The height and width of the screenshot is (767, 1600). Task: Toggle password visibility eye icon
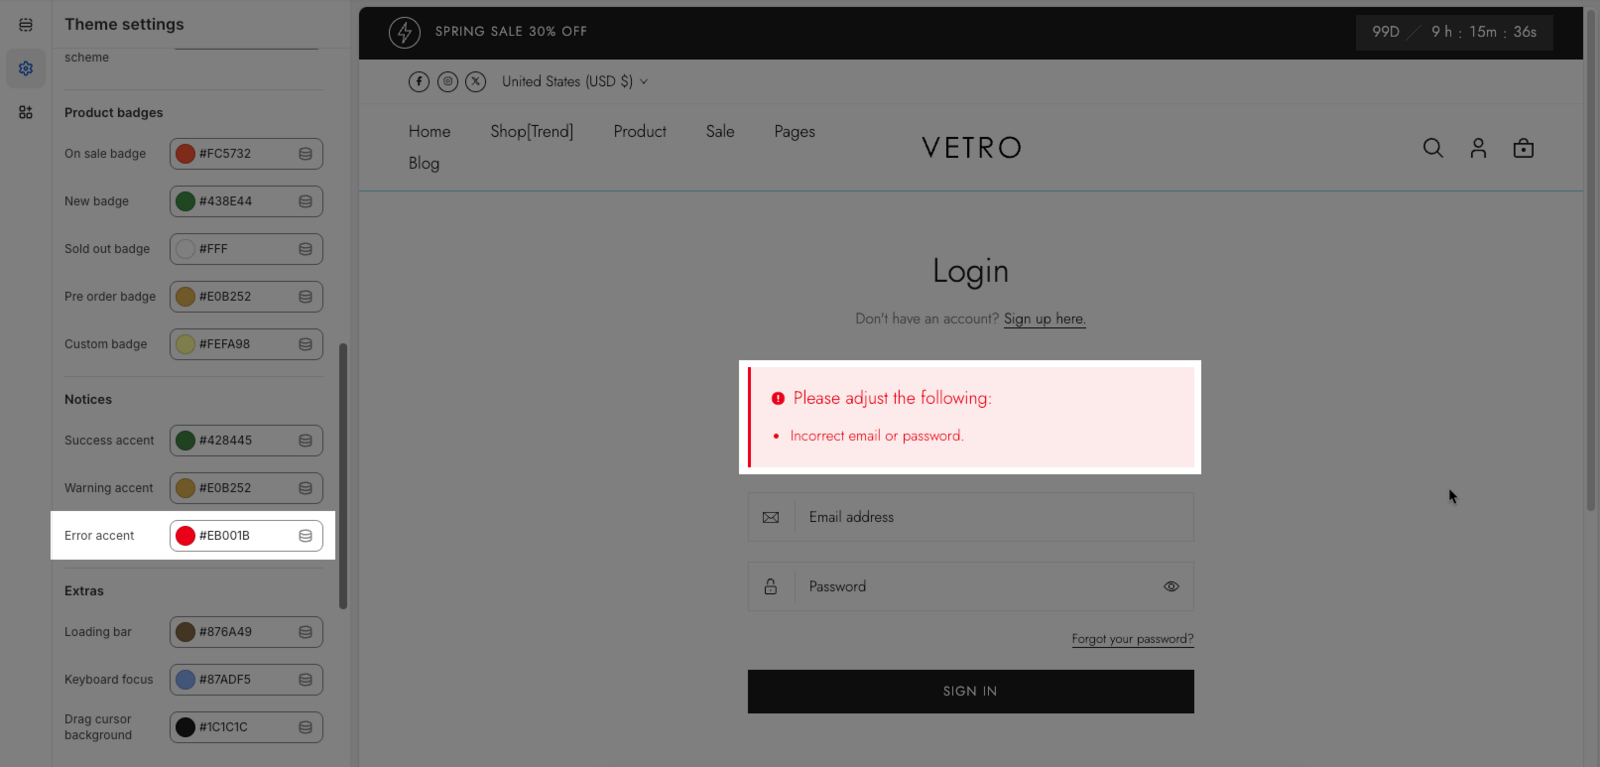(1171, 587)
